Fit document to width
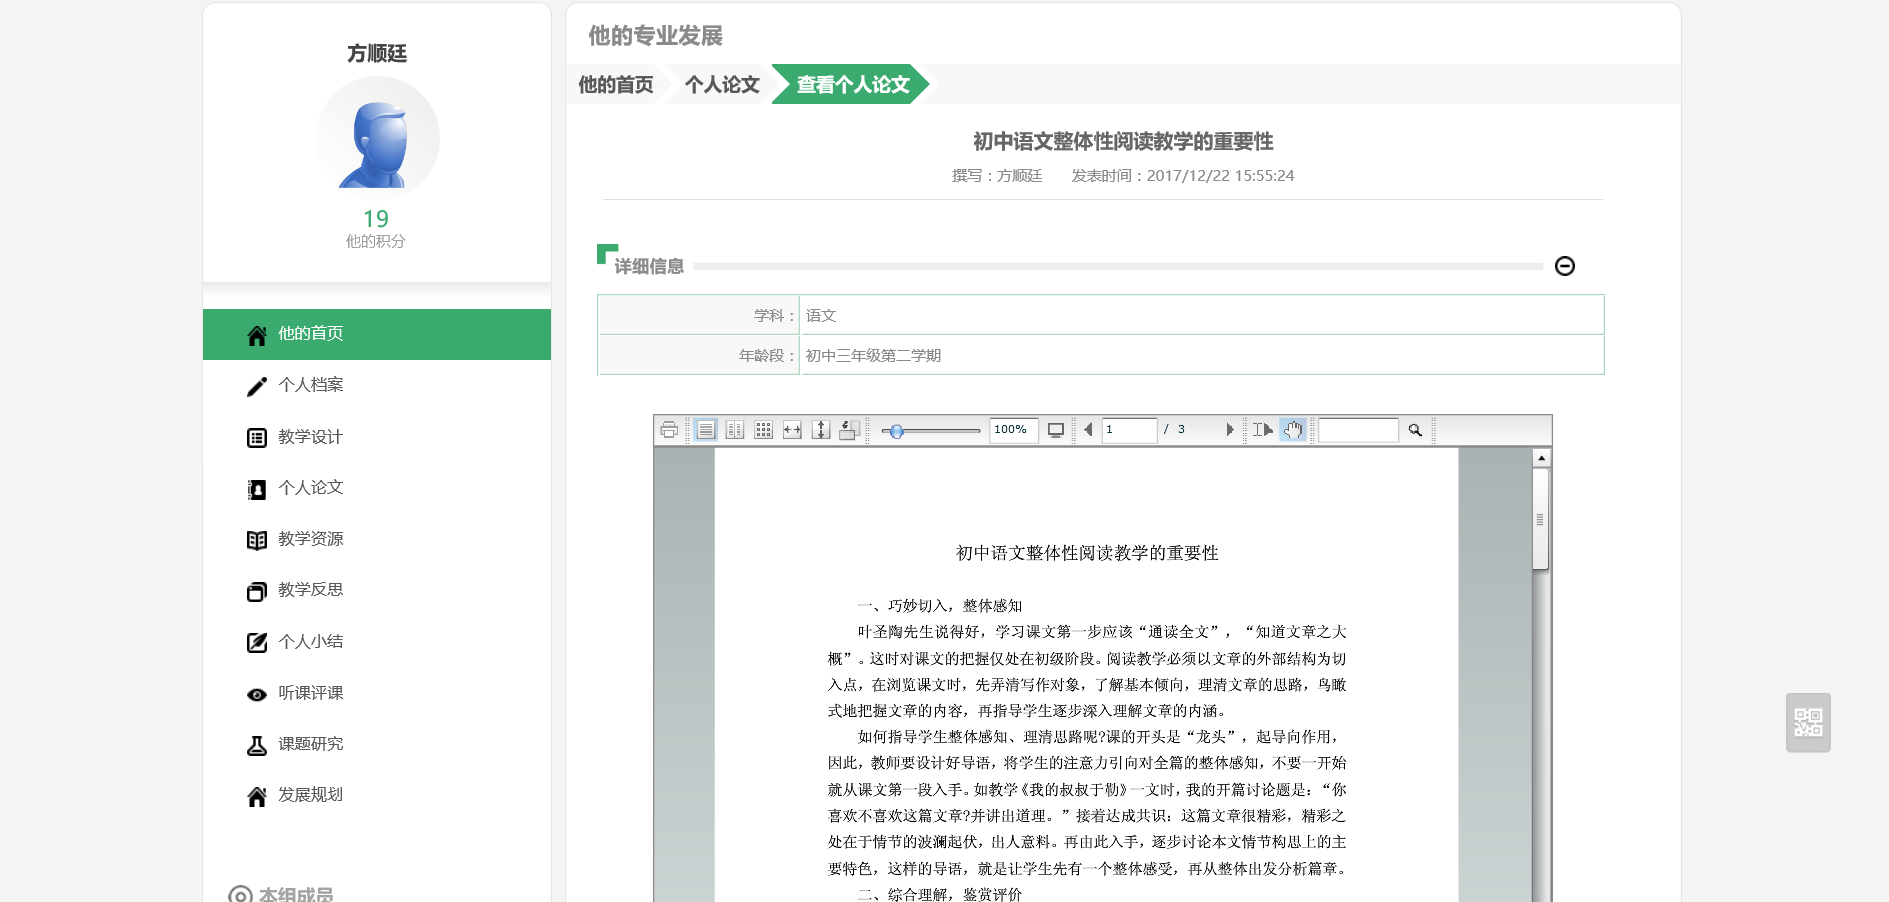 coord(792,430)
